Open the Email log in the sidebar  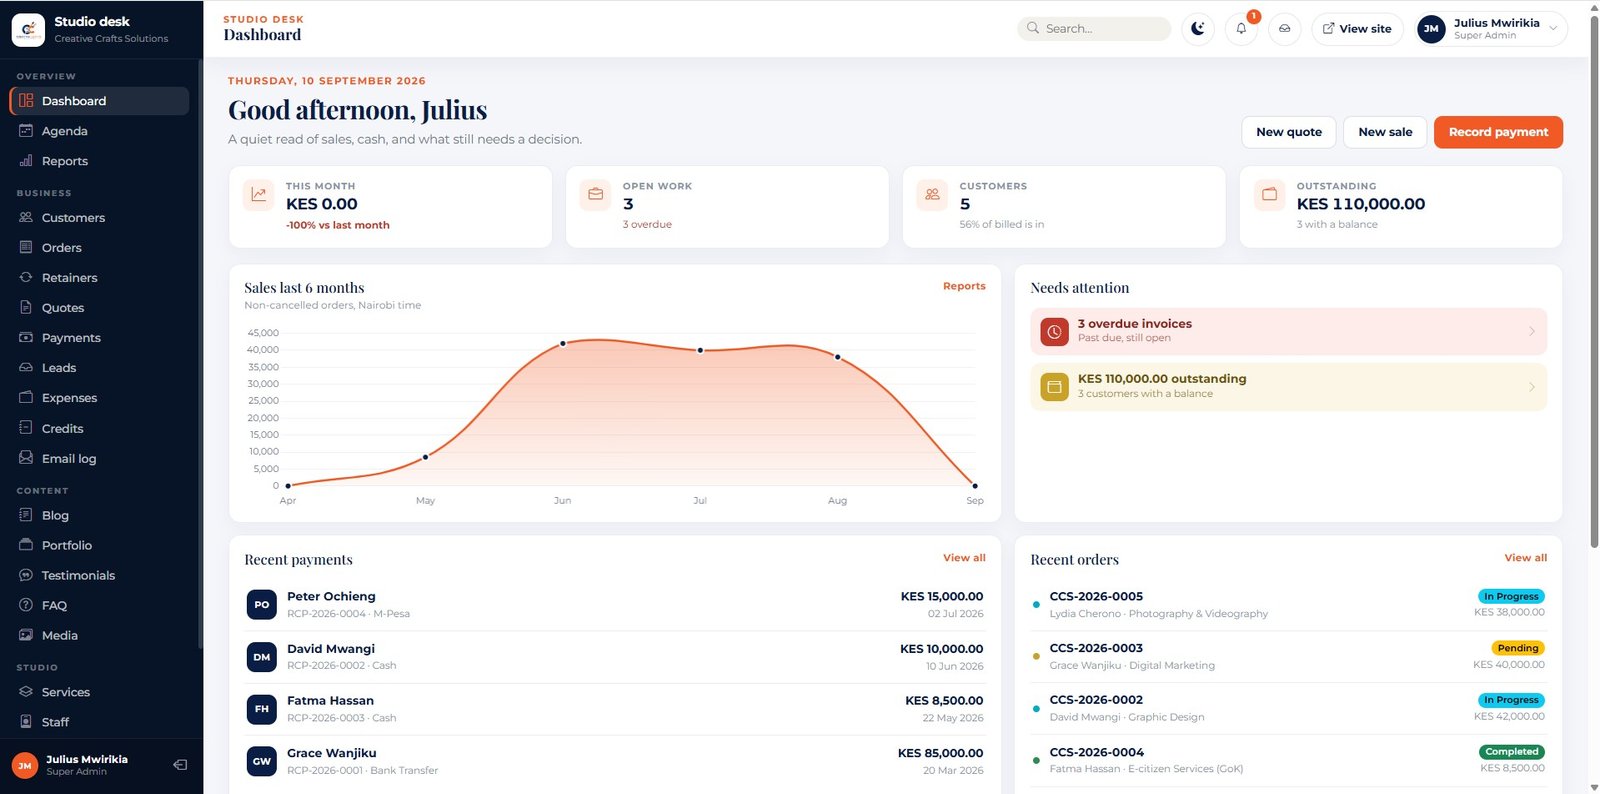[x=99, y=459]
